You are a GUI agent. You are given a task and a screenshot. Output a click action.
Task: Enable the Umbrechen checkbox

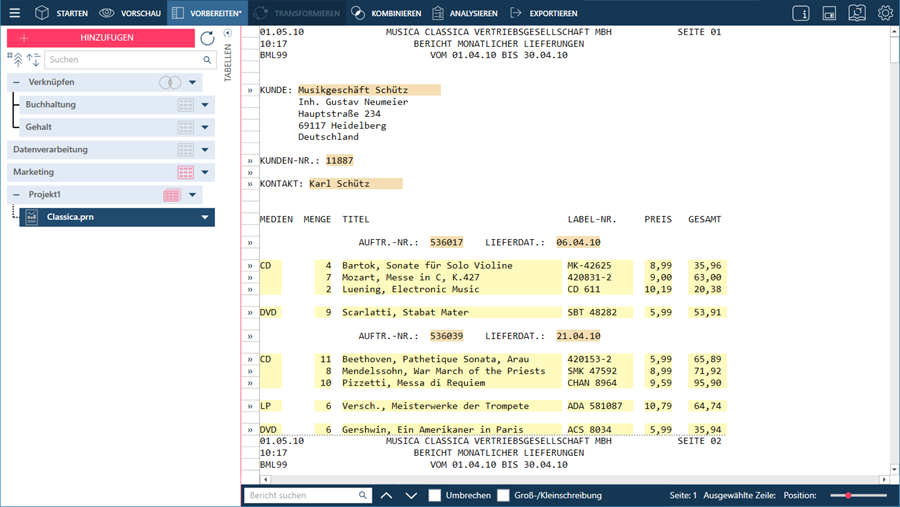click(435, 495)
